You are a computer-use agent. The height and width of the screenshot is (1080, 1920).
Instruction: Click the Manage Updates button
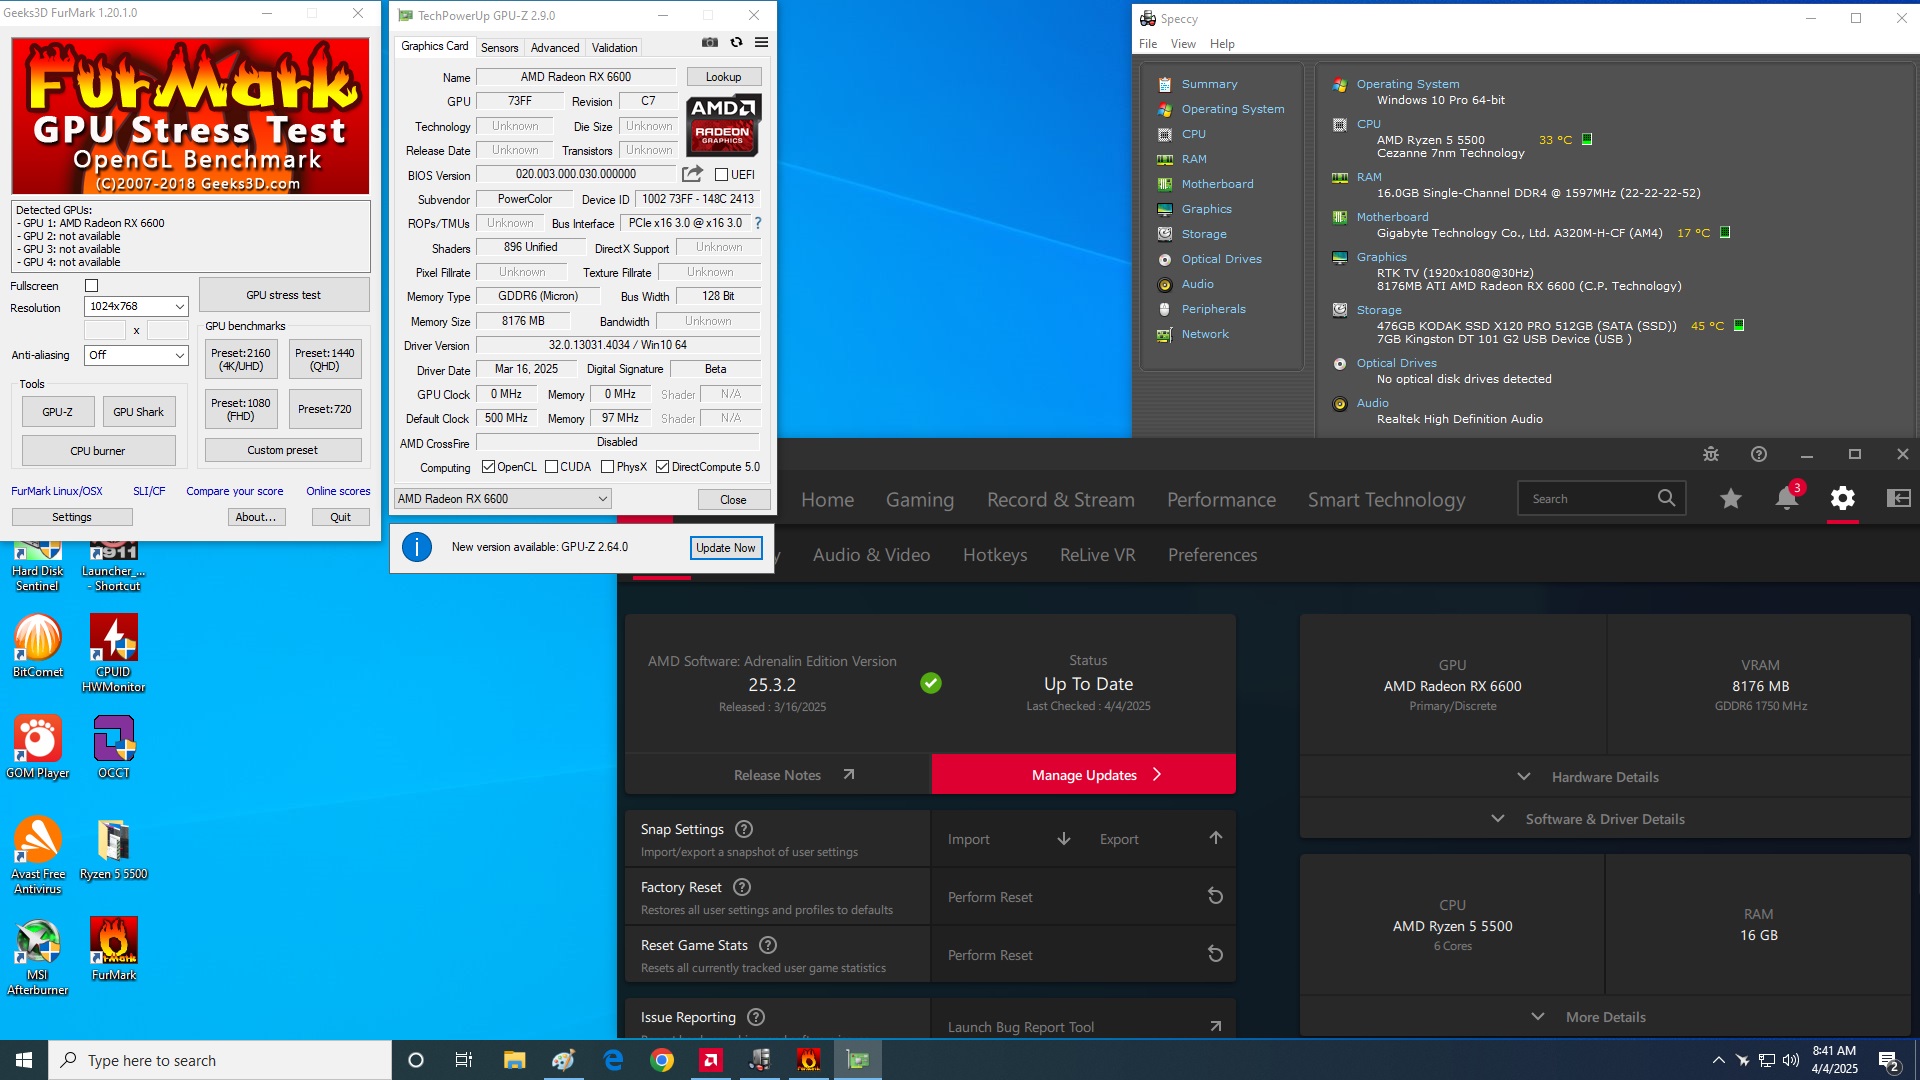1083,775
